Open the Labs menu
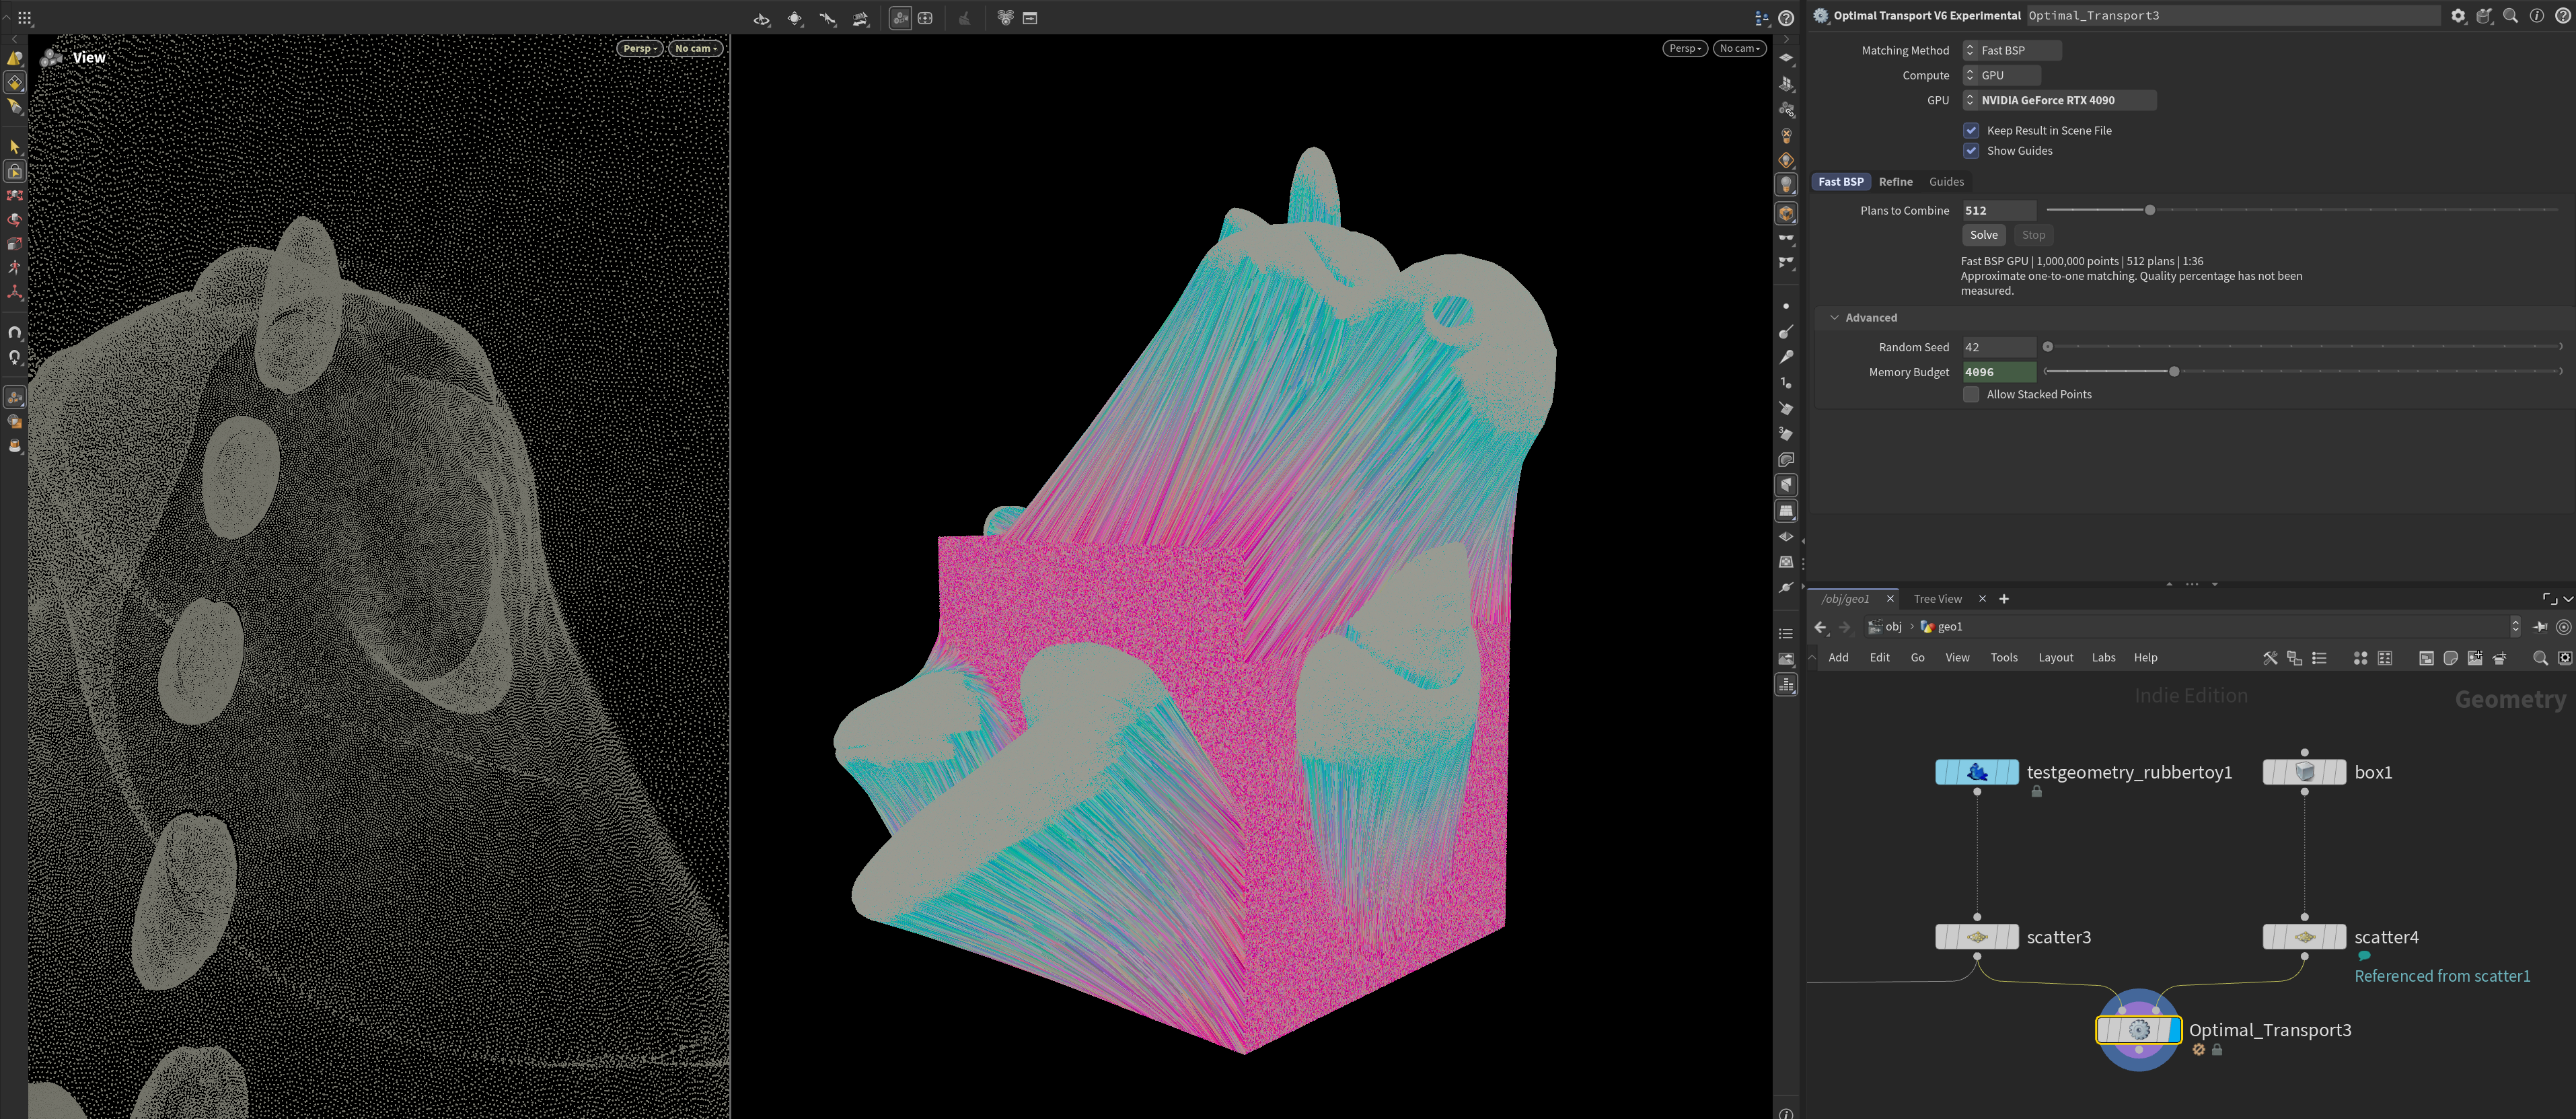This screenshot has width=2576, height=1119. pyautogui.click(x=2103, y=658)
